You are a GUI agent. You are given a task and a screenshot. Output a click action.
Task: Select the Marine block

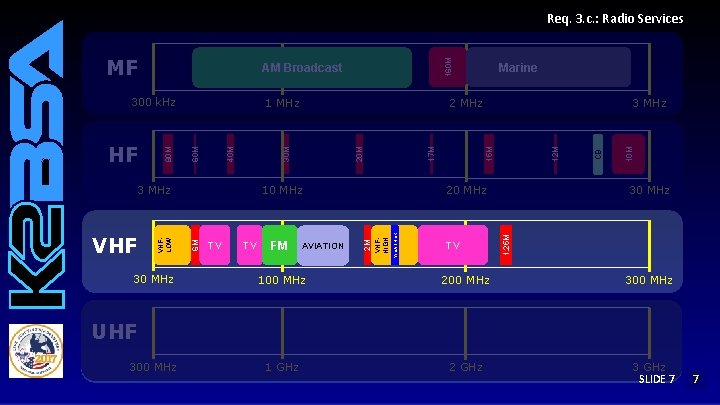(549, 67)
